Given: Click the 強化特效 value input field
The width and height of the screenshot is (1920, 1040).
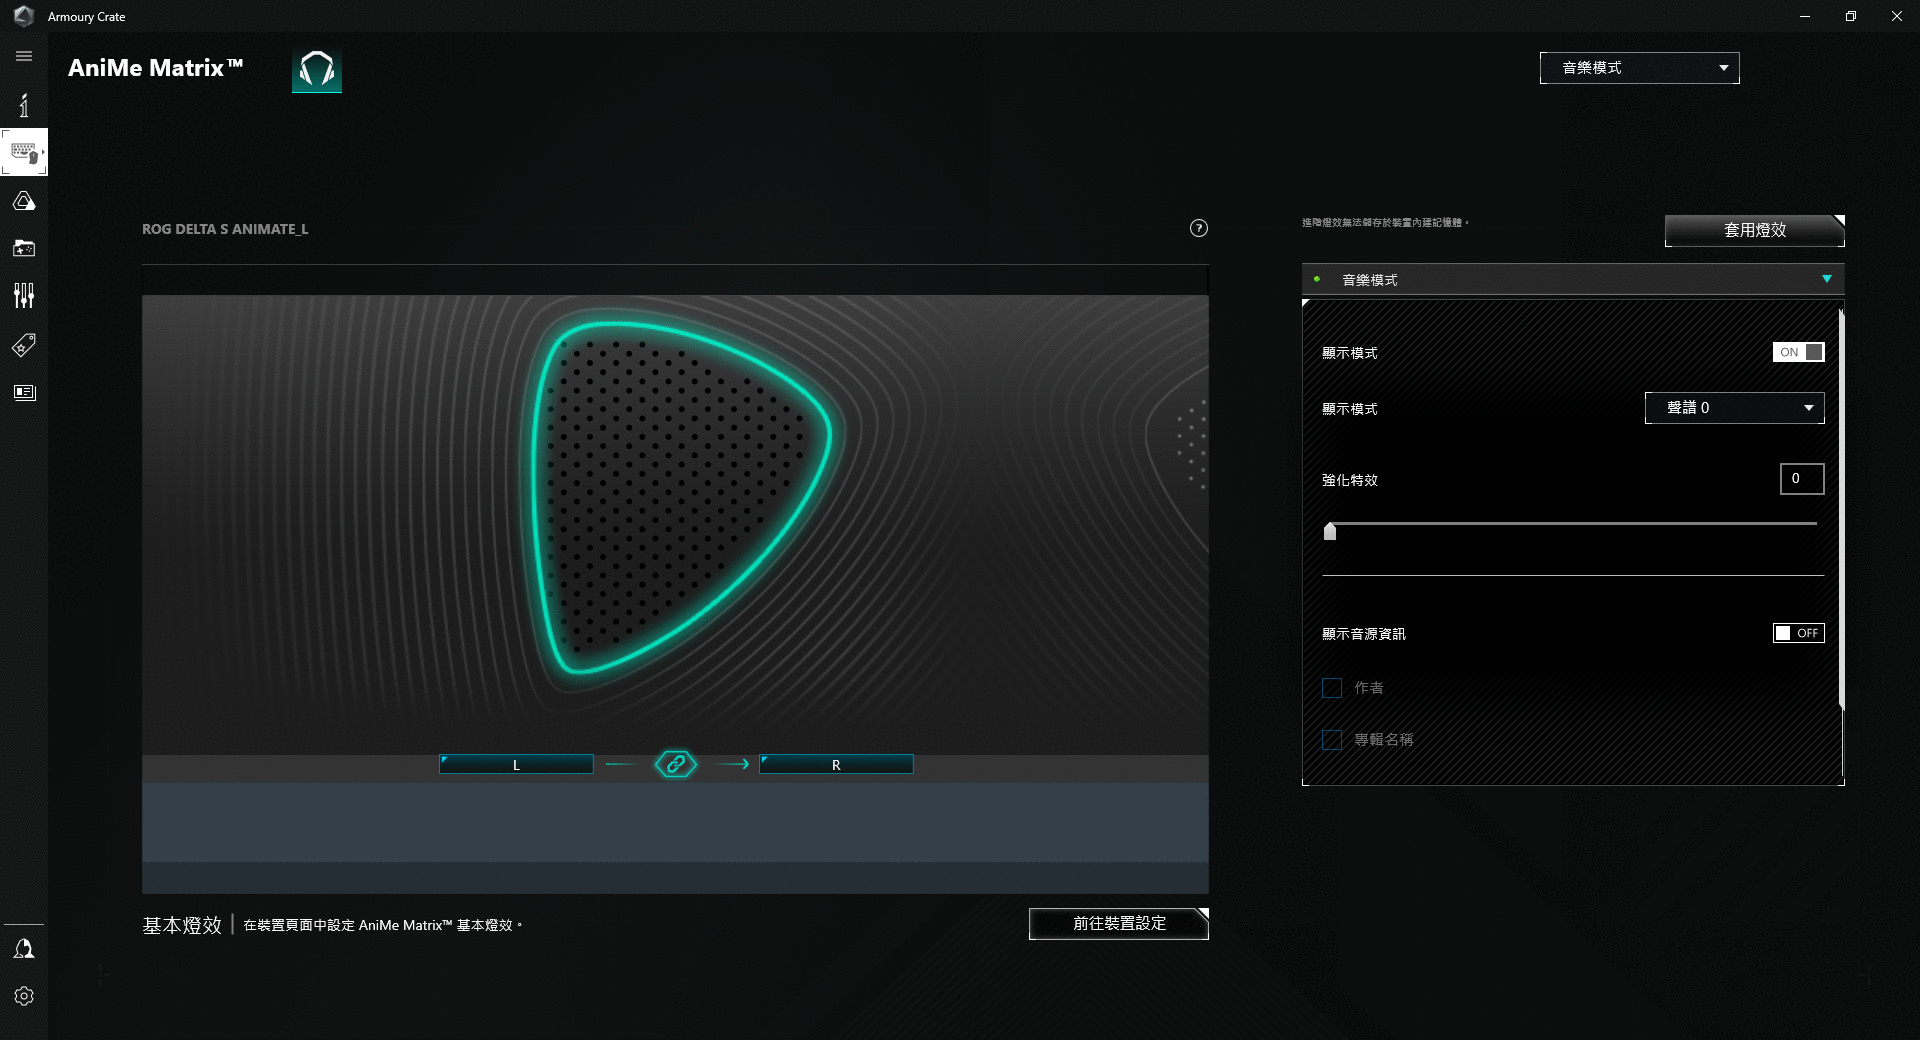Looking at the screenshot, I should pos(1802,479).
